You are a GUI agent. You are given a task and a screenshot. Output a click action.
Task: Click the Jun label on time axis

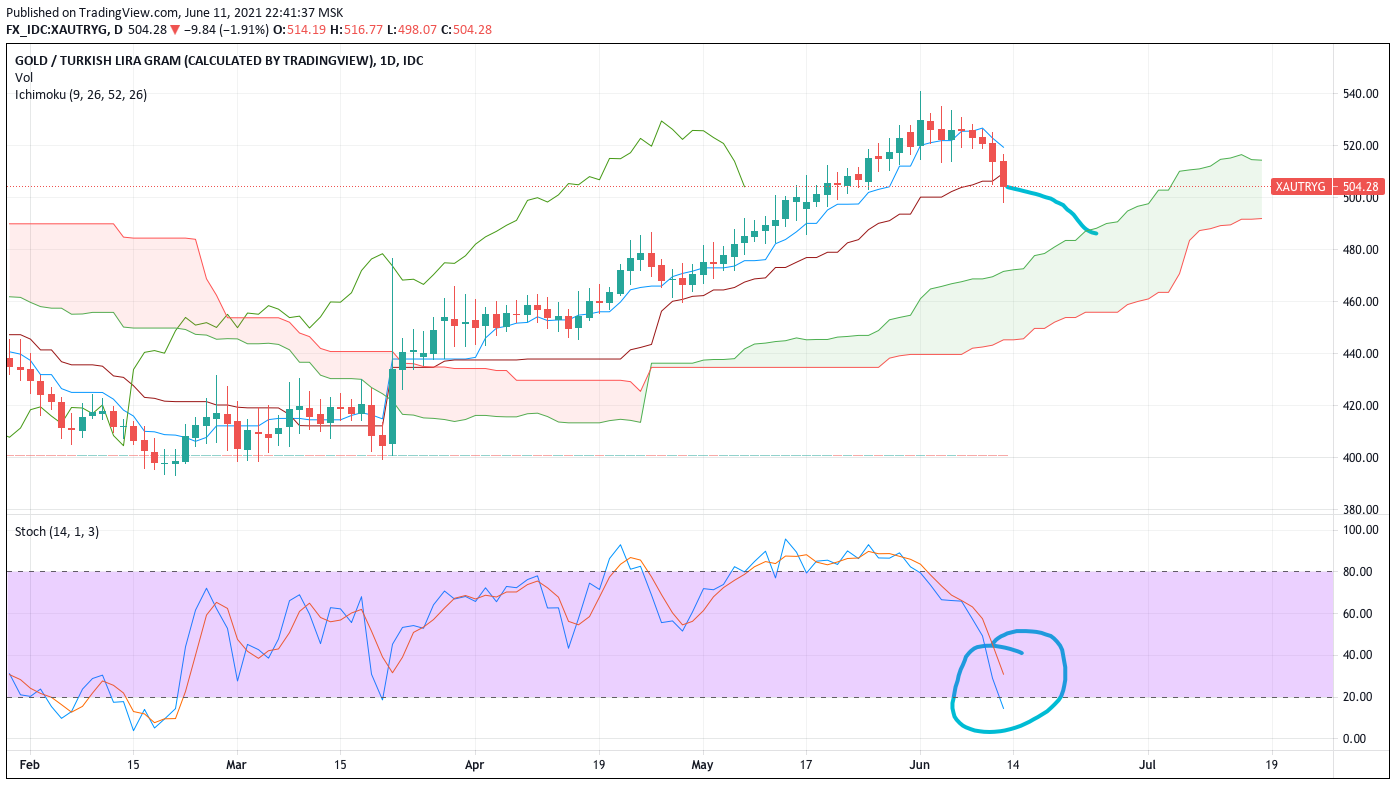tap(920, 763)
